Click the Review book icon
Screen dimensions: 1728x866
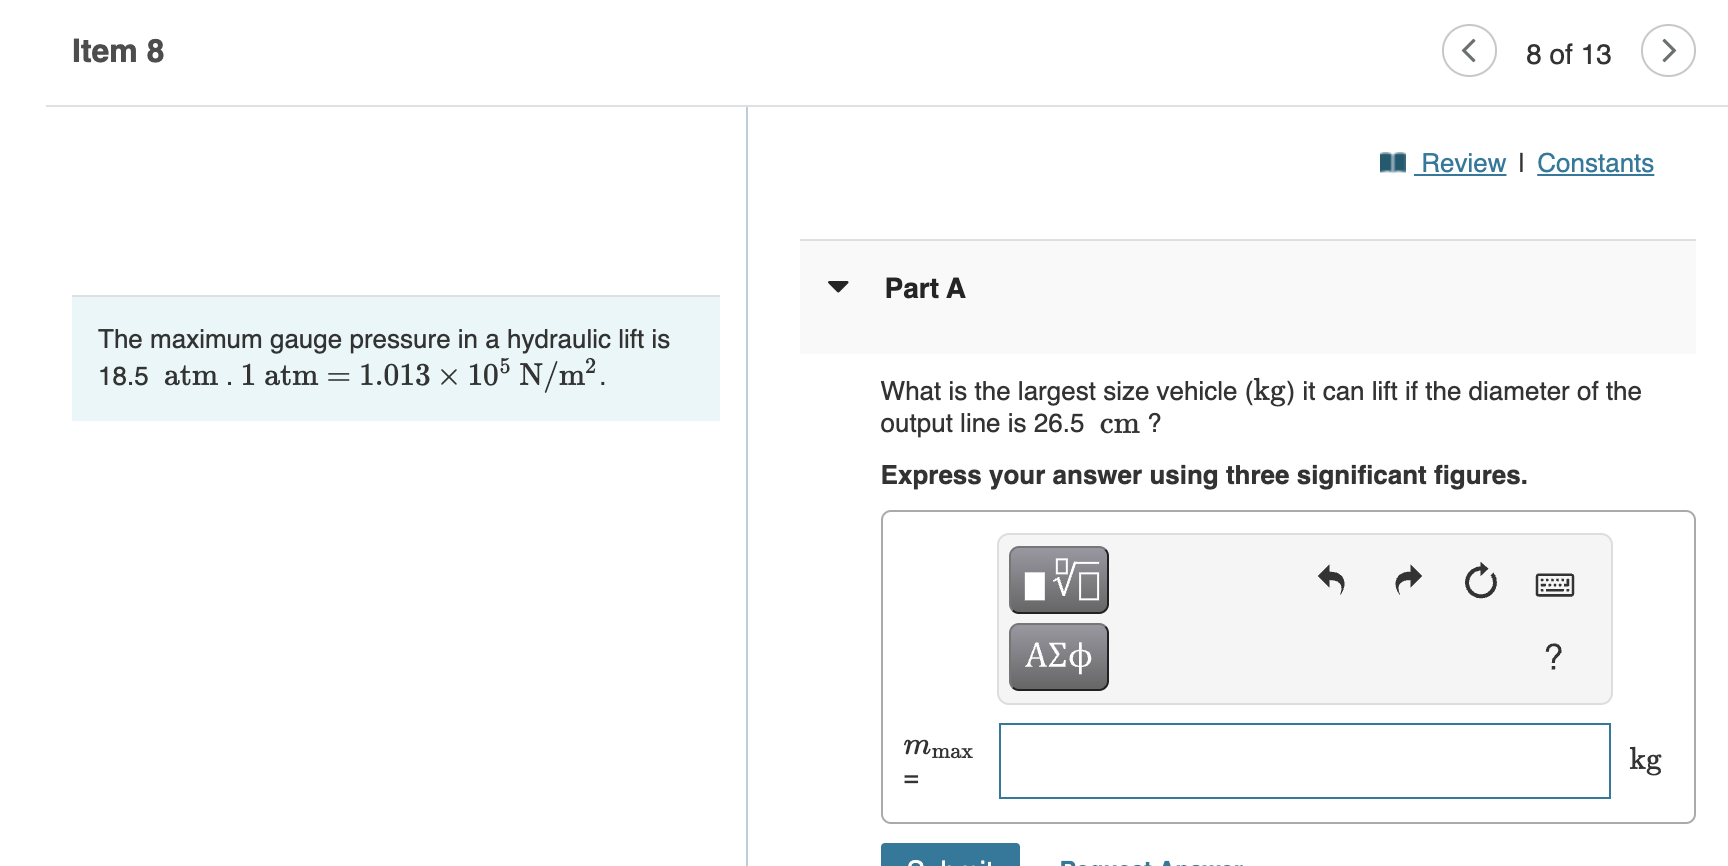tap(1393, 162)
